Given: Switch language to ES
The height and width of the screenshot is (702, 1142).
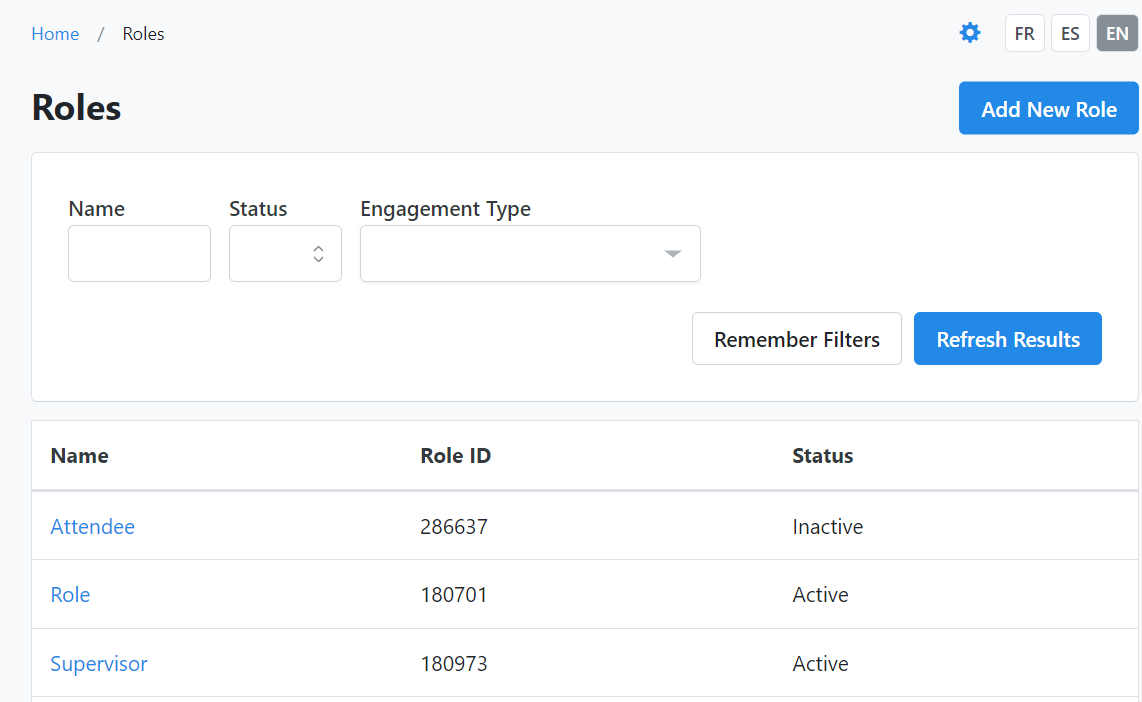Looking at the screenshot, I should point(1070,33).
